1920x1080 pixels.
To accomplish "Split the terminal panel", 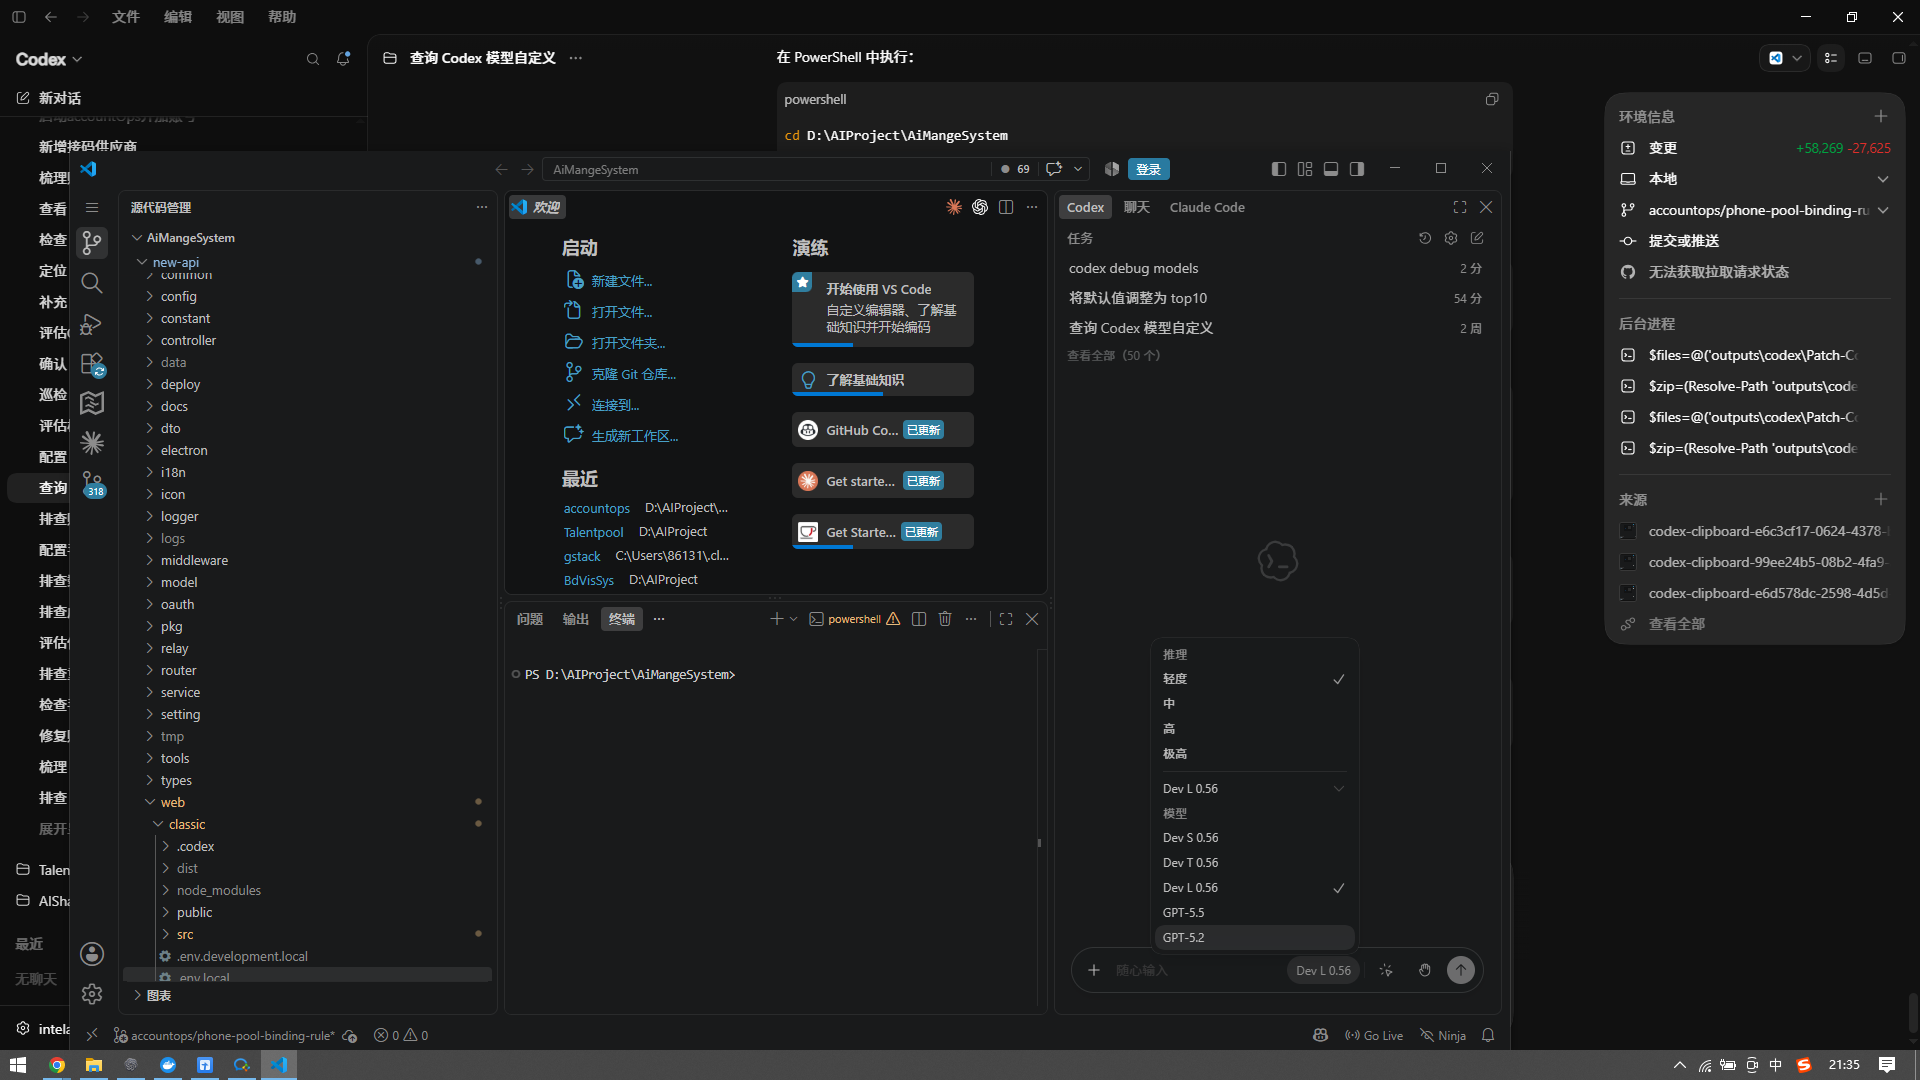I will click(x=919, y=619).
